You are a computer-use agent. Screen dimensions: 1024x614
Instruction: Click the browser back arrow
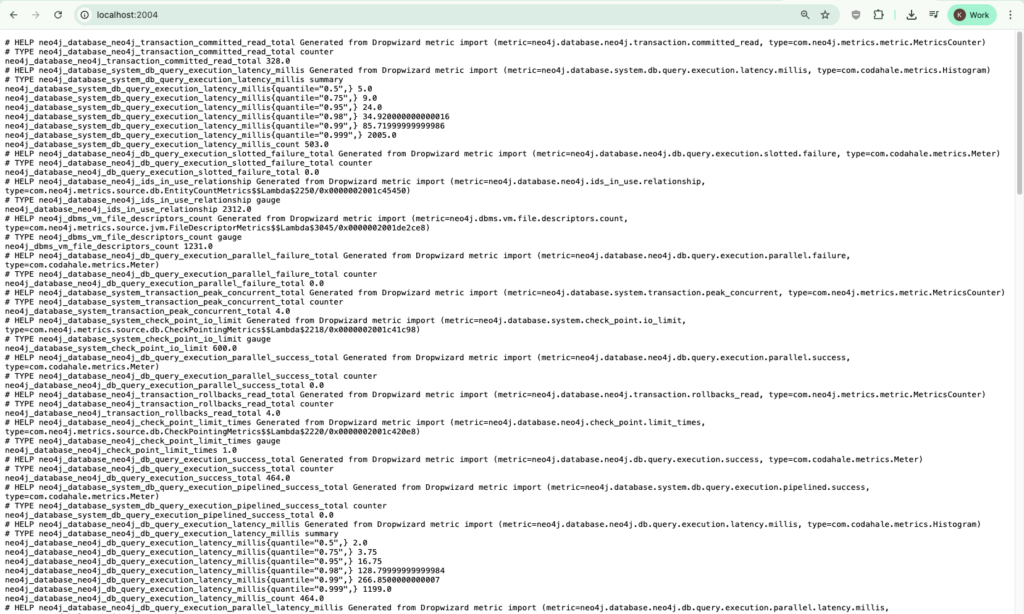(x=14, y=15)
